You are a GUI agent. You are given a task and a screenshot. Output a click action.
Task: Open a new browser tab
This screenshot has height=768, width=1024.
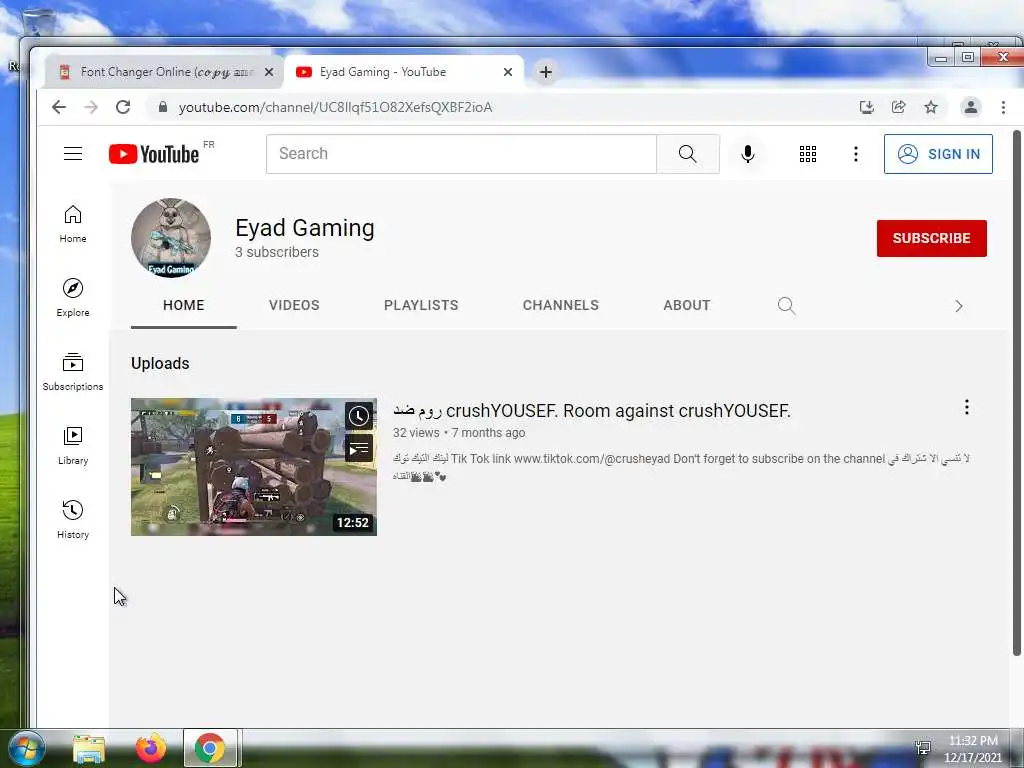point(546,72)
